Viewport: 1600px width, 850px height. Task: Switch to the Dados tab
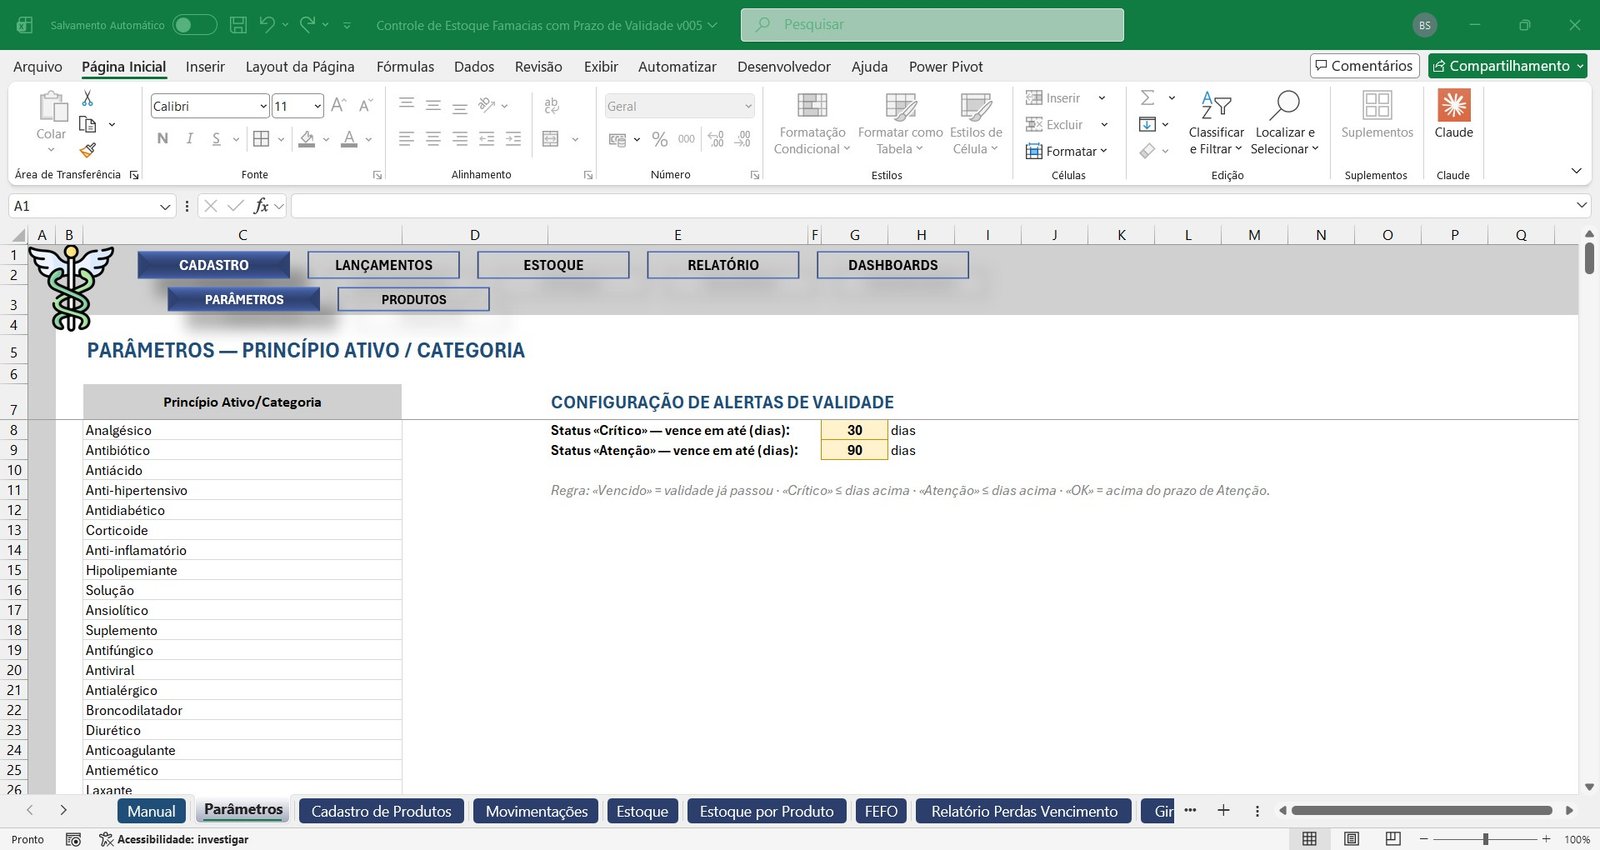coord(474,67)
